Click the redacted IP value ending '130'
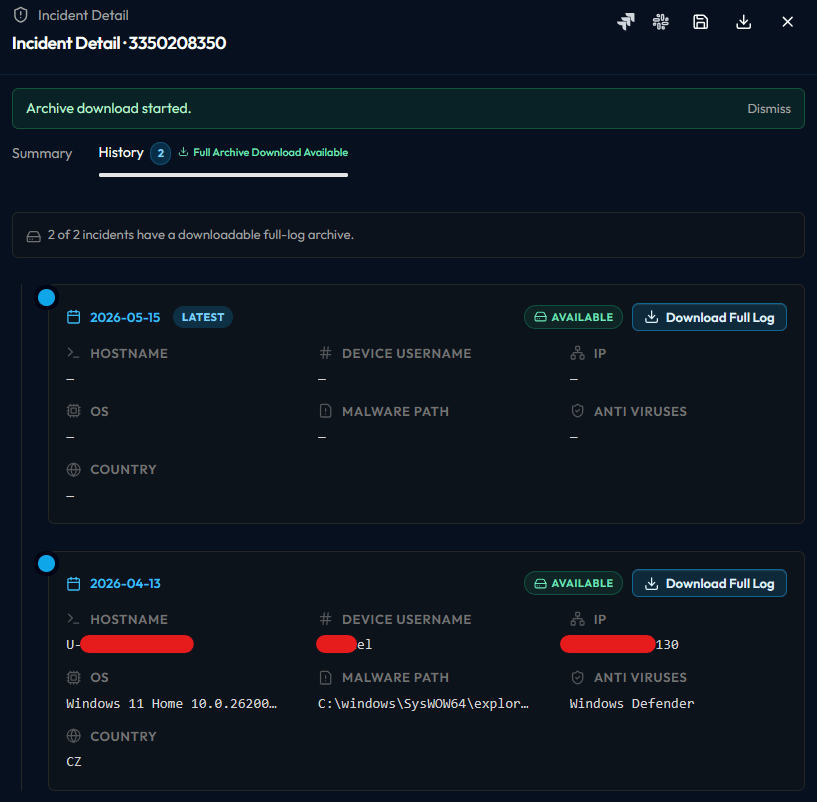817x802 pixels. coord(620,644)
